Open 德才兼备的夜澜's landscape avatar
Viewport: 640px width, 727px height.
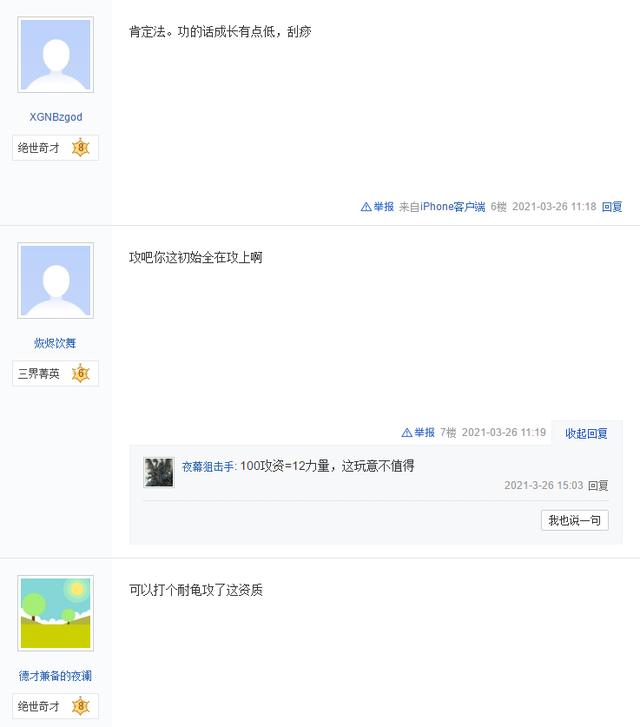[56, 613]
